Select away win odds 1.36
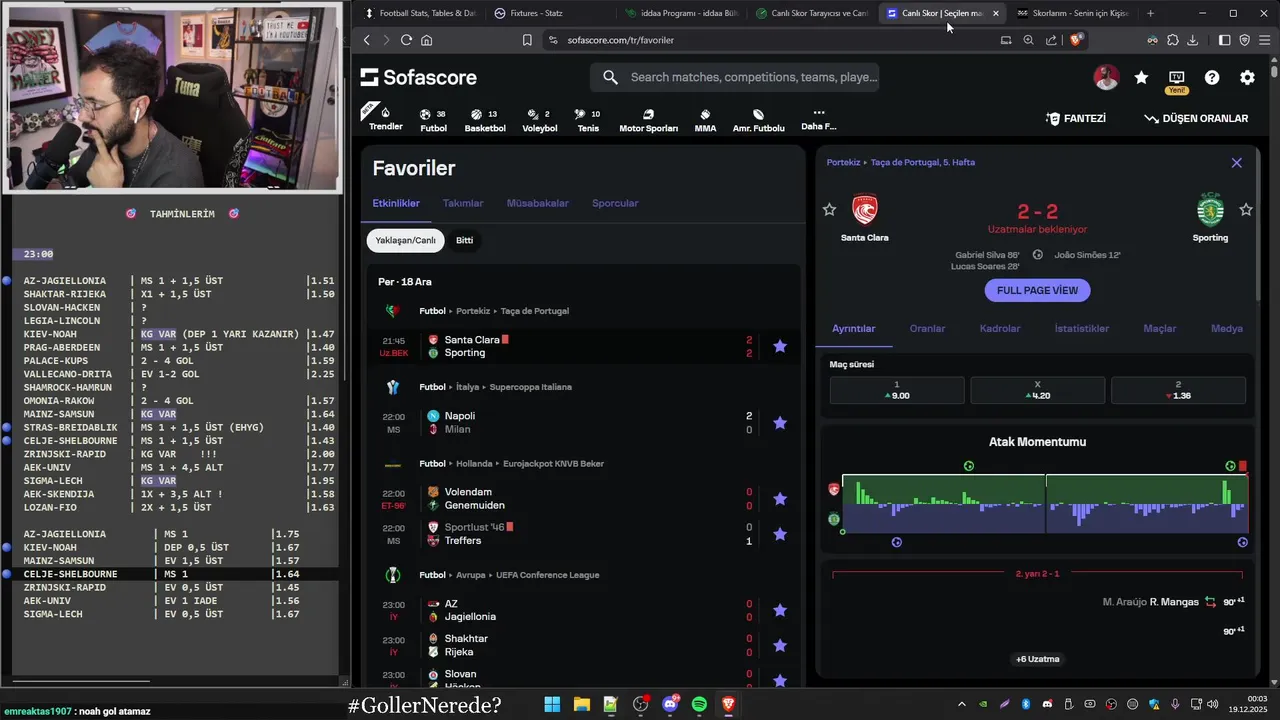The height and width of the screenshot is (720, 1280). [1178, 390]
